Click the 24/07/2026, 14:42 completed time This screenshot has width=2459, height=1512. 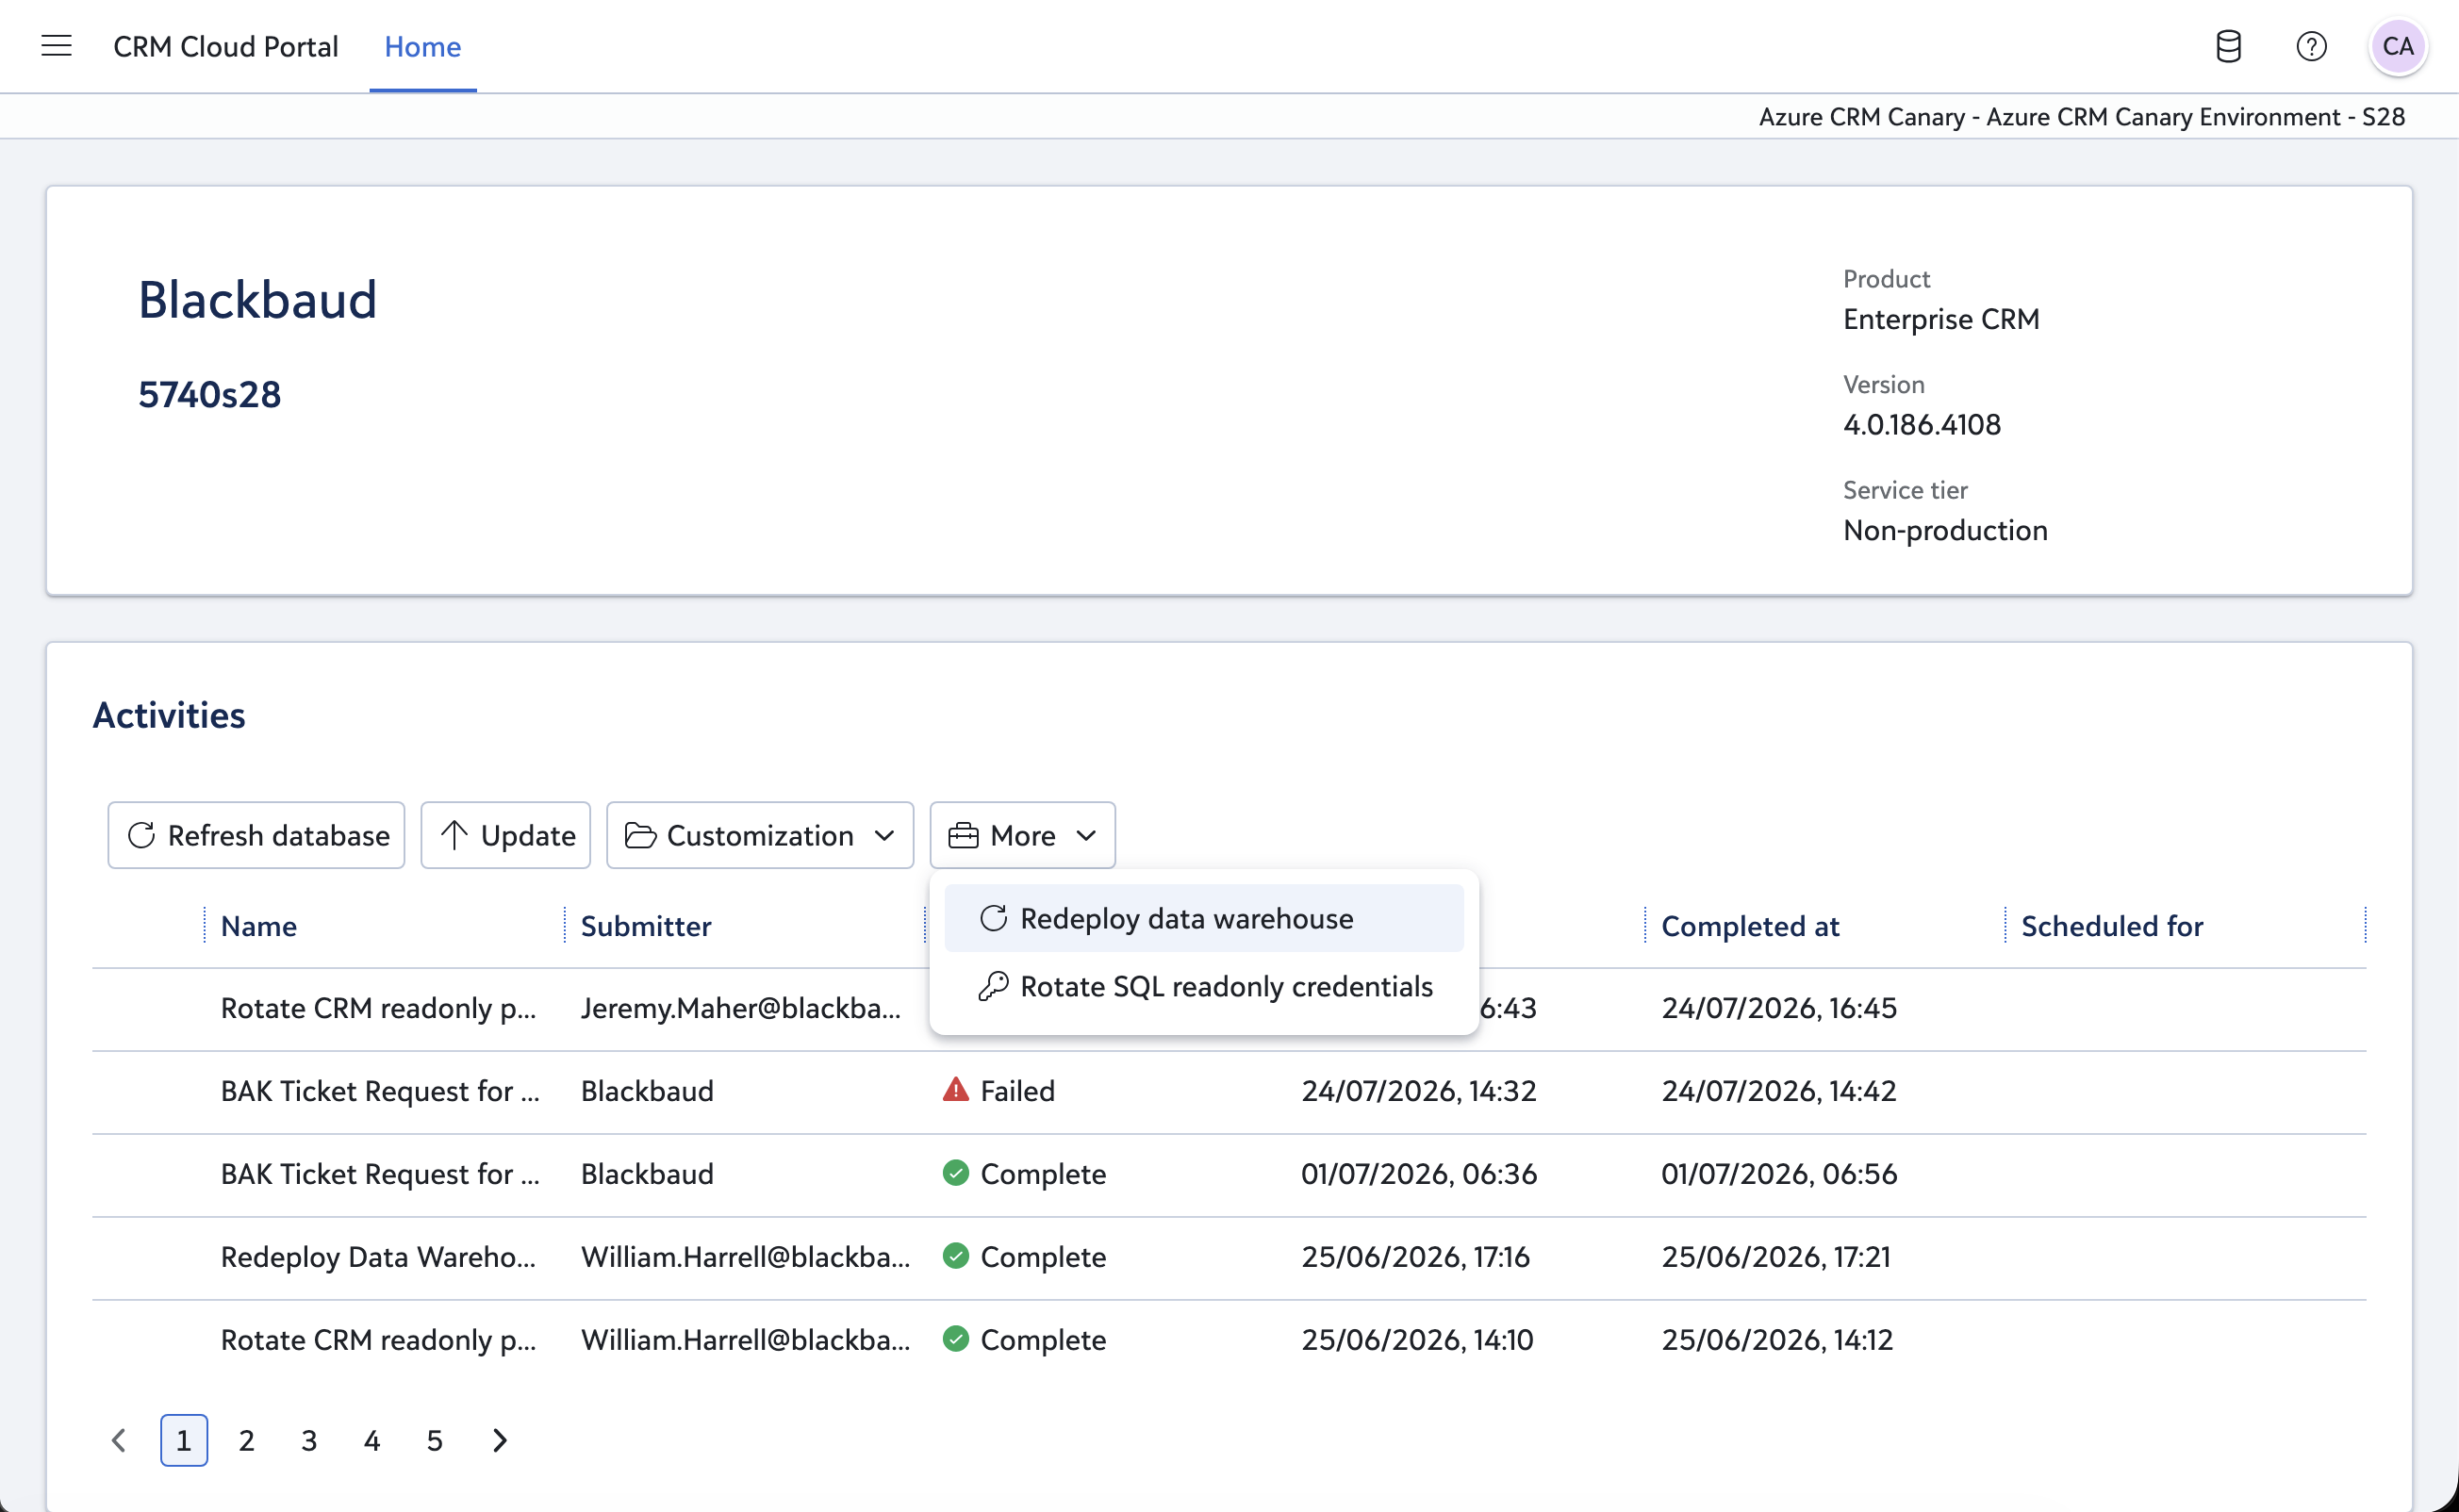point(1779,1090)
